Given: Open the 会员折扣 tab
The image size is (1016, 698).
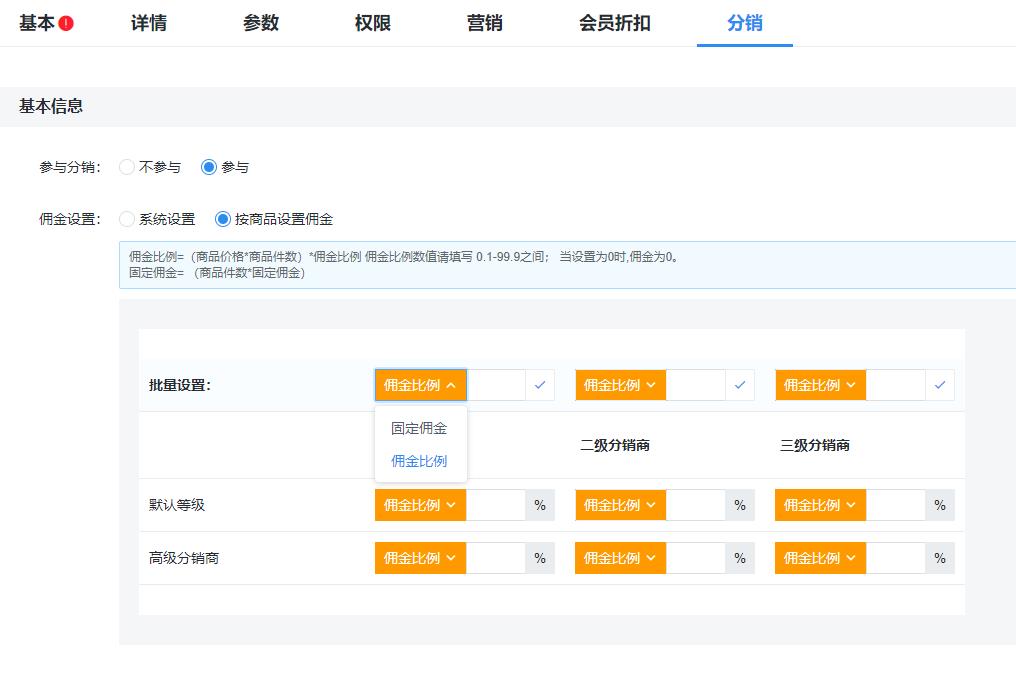Looking at the screenshot, I should [613, 22].
